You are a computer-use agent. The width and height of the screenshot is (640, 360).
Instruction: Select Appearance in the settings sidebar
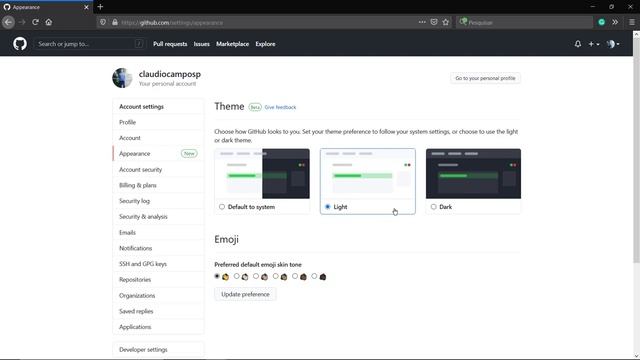tap(158, 153)
